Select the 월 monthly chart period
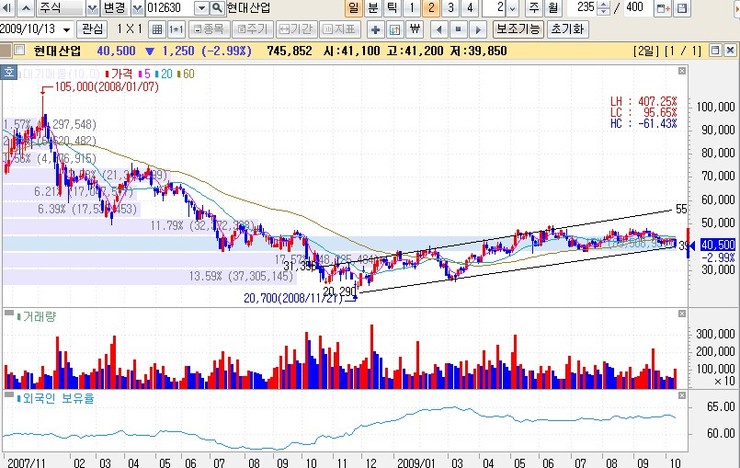The image size is (740, 468). click(553, 8)
